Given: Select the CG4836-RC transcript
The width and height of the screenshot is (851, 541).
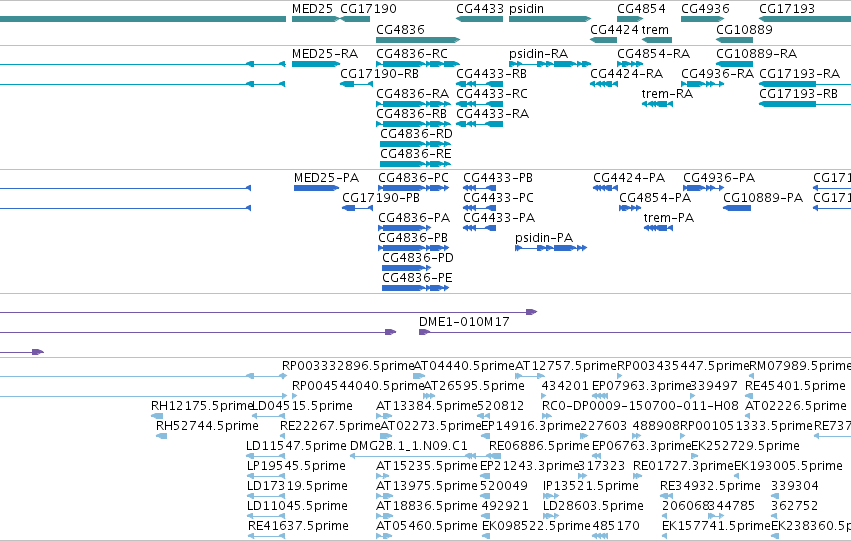Looking at the screenshot, I should click(x=418, y=64).
